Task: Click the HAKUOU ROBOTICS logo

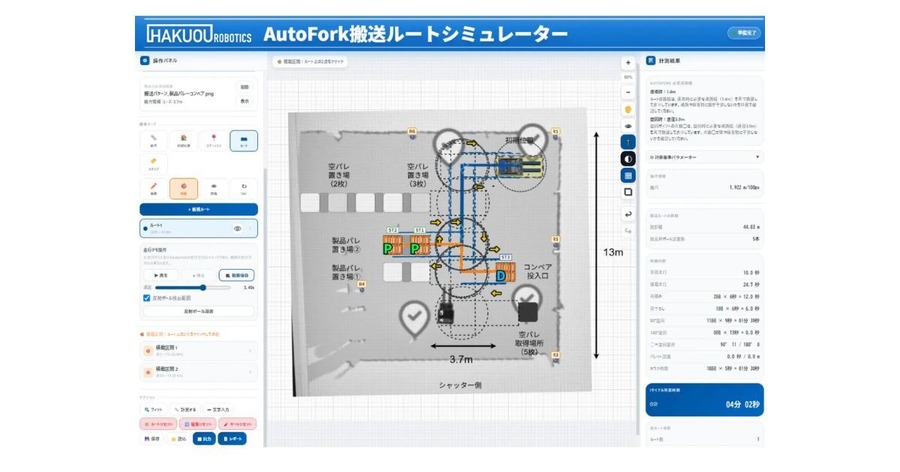Action: point(199,34)
